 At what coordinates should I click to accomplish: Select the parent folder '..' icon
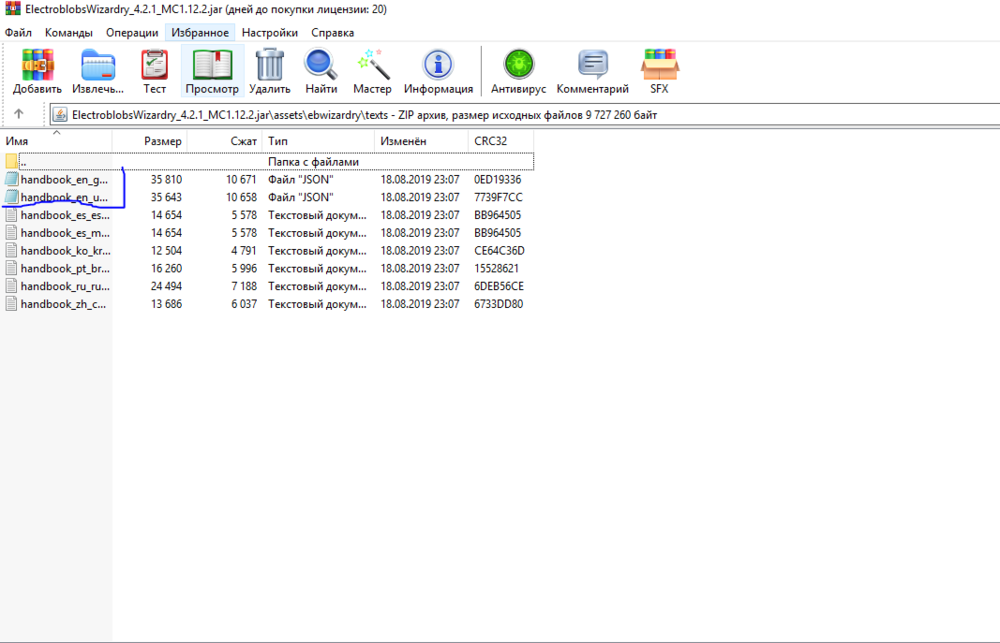11,161
